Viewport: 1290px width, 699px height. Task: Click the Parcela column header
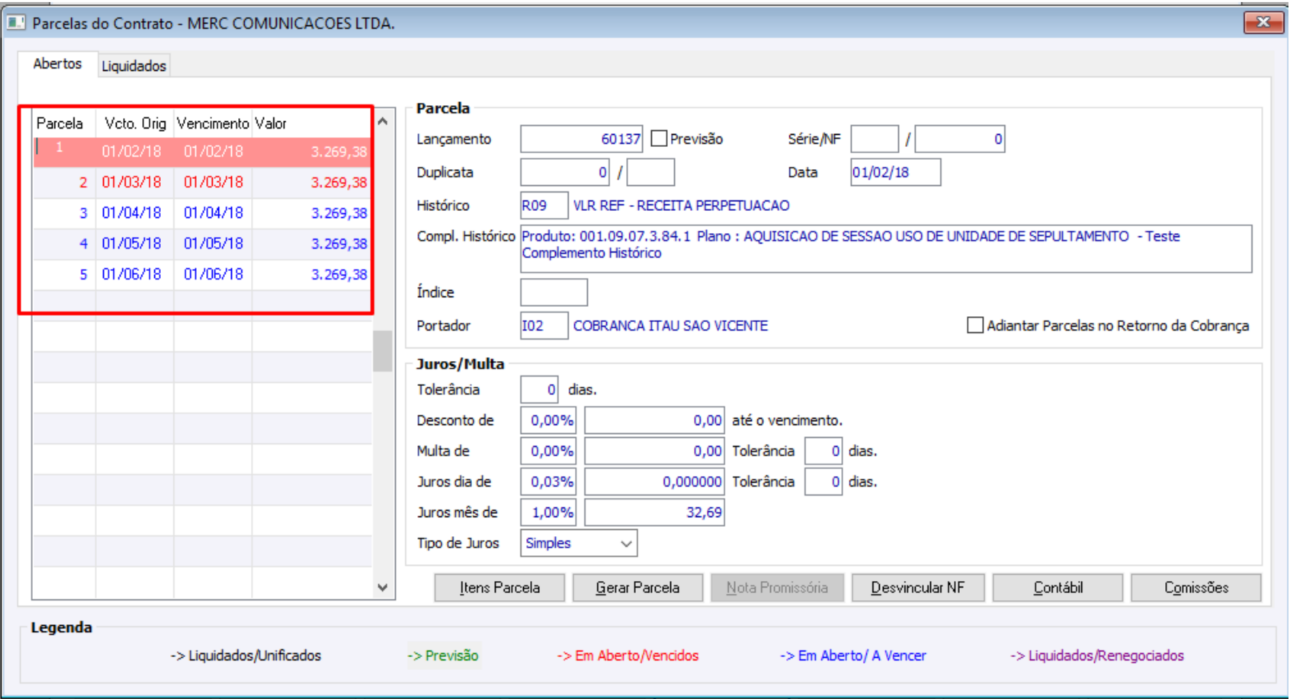pos(64,124)
